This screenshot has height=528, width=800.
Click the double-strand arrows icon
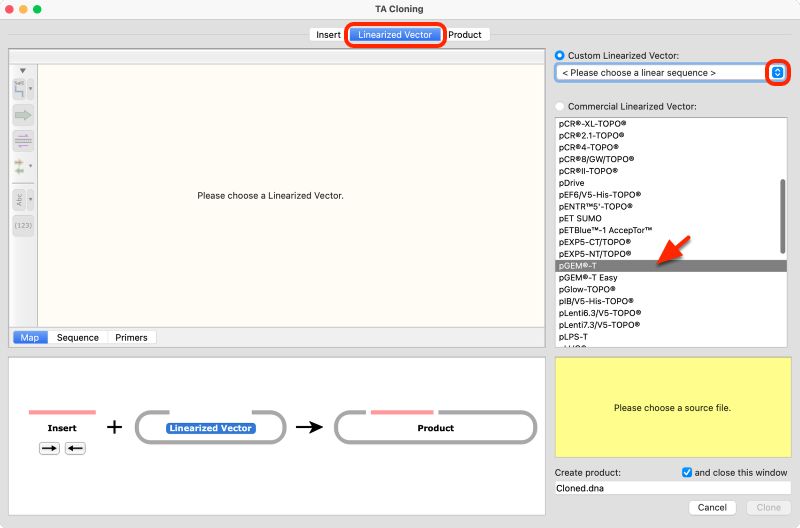(23, 141)
